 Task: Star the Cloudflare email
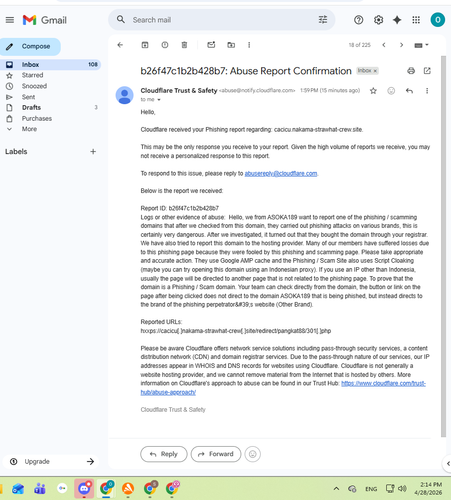coord(373,91)
